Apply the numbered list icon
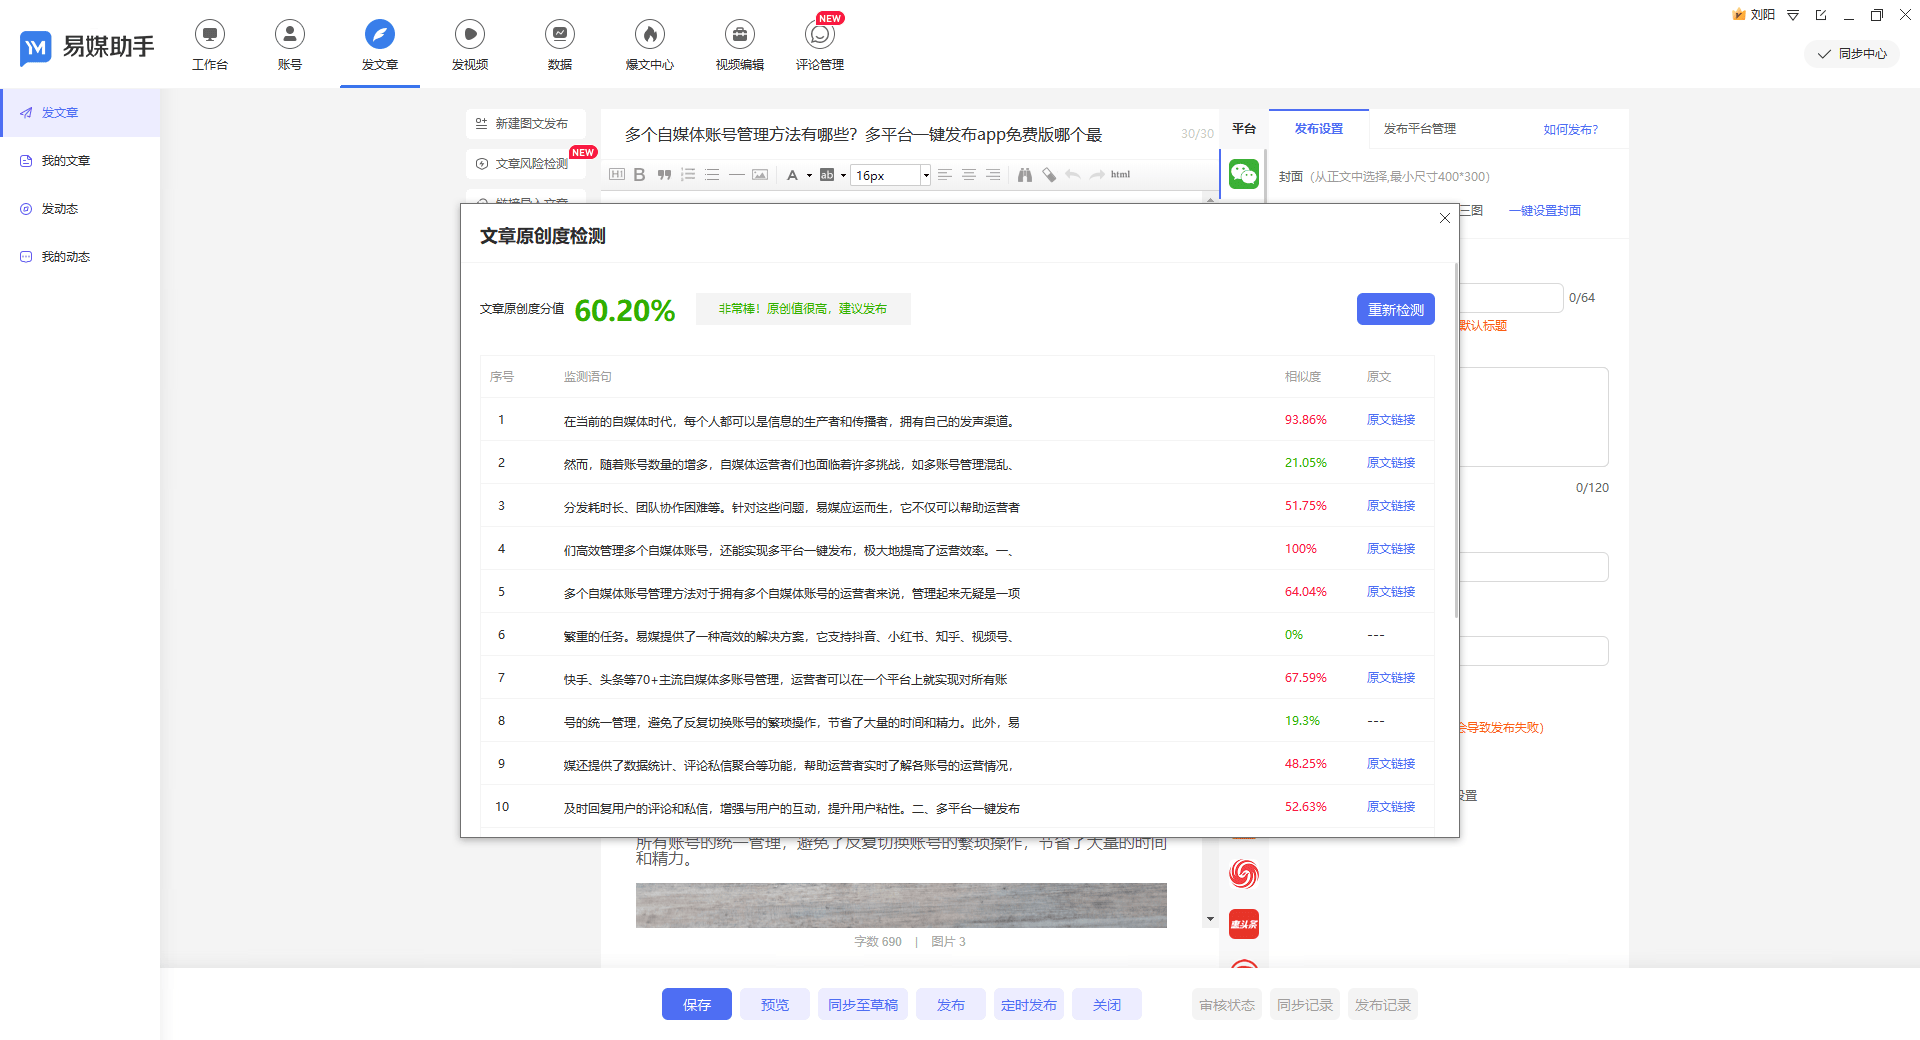This screenshot has width=1920, height=1040. click(x=688, y=175)
